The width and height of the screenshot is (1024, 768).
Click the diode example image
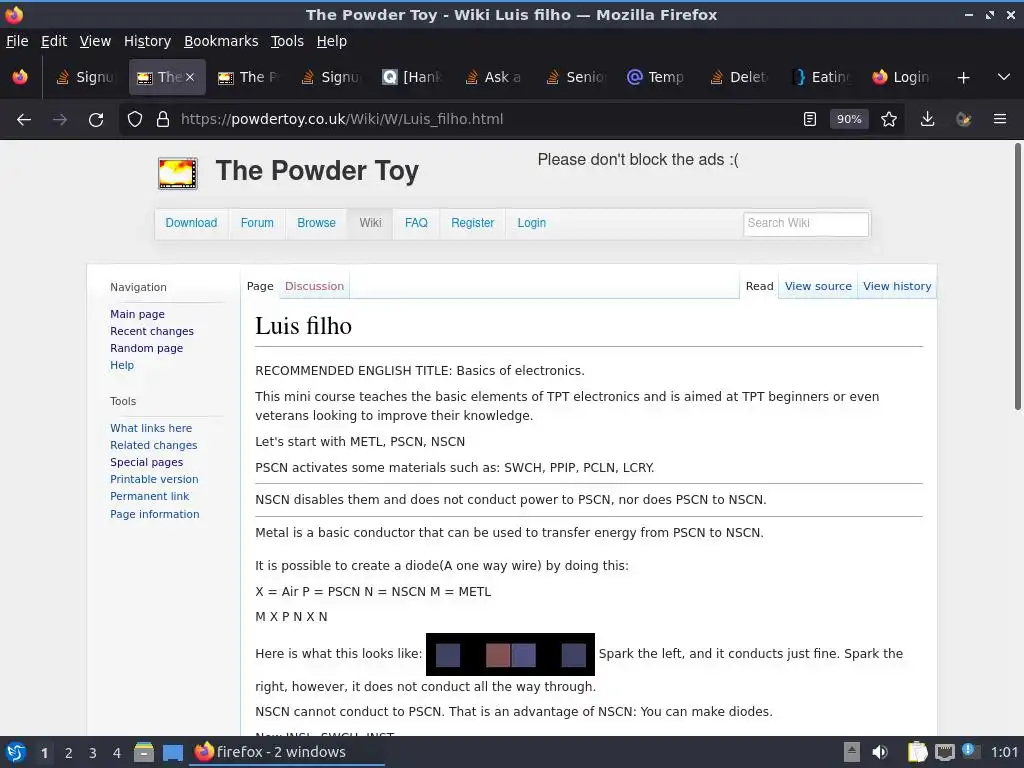(x=510, y=654)
